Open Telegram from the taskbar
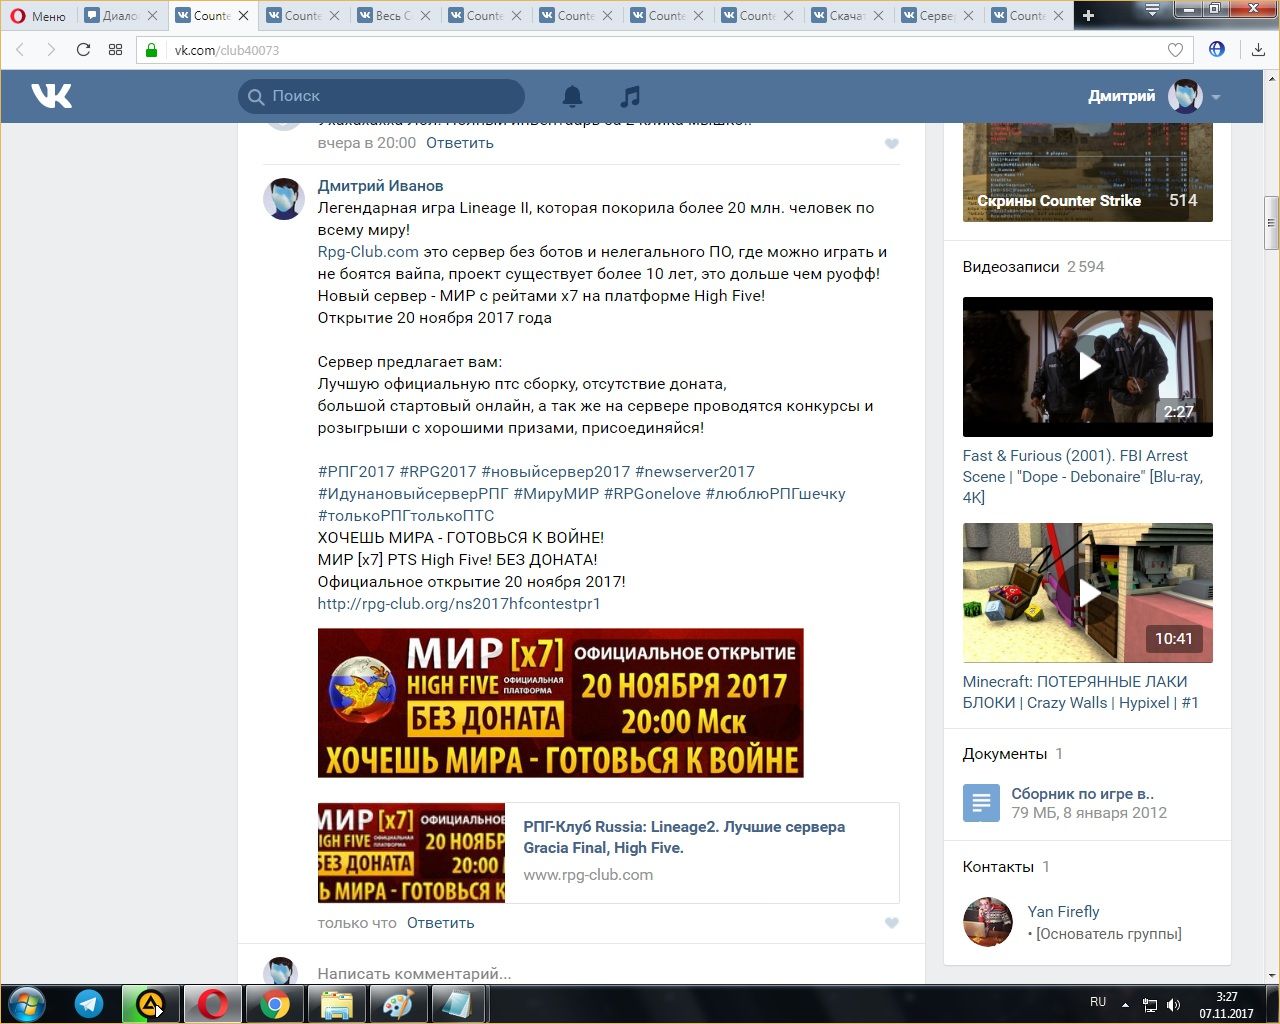1280x1024 pixels. pos(89,1004)
